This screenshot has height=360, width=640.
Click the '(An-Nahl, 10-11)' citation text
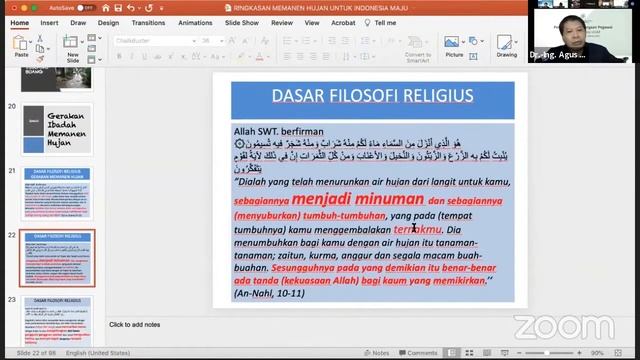tap(269, 293)
